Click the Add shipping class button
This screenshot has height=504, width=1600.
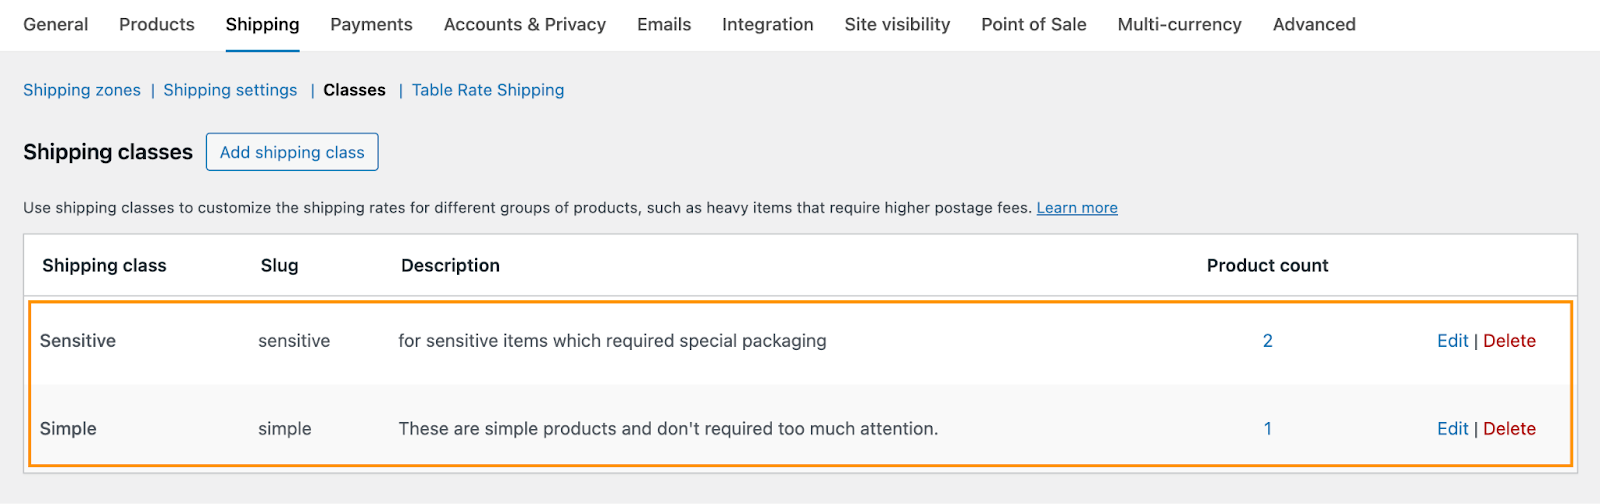[x=292, y=152]
